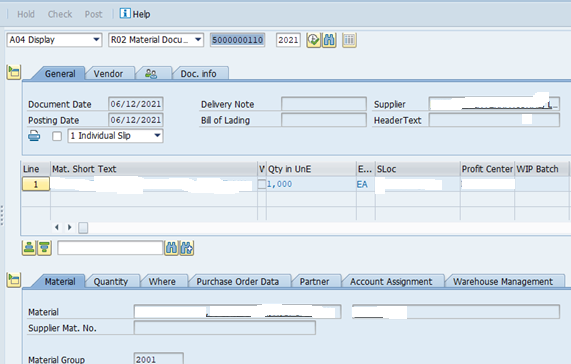Screen dimensions: 571x364
Task: Click the Find binoculars beside the search field
Action: click(171, 248)
